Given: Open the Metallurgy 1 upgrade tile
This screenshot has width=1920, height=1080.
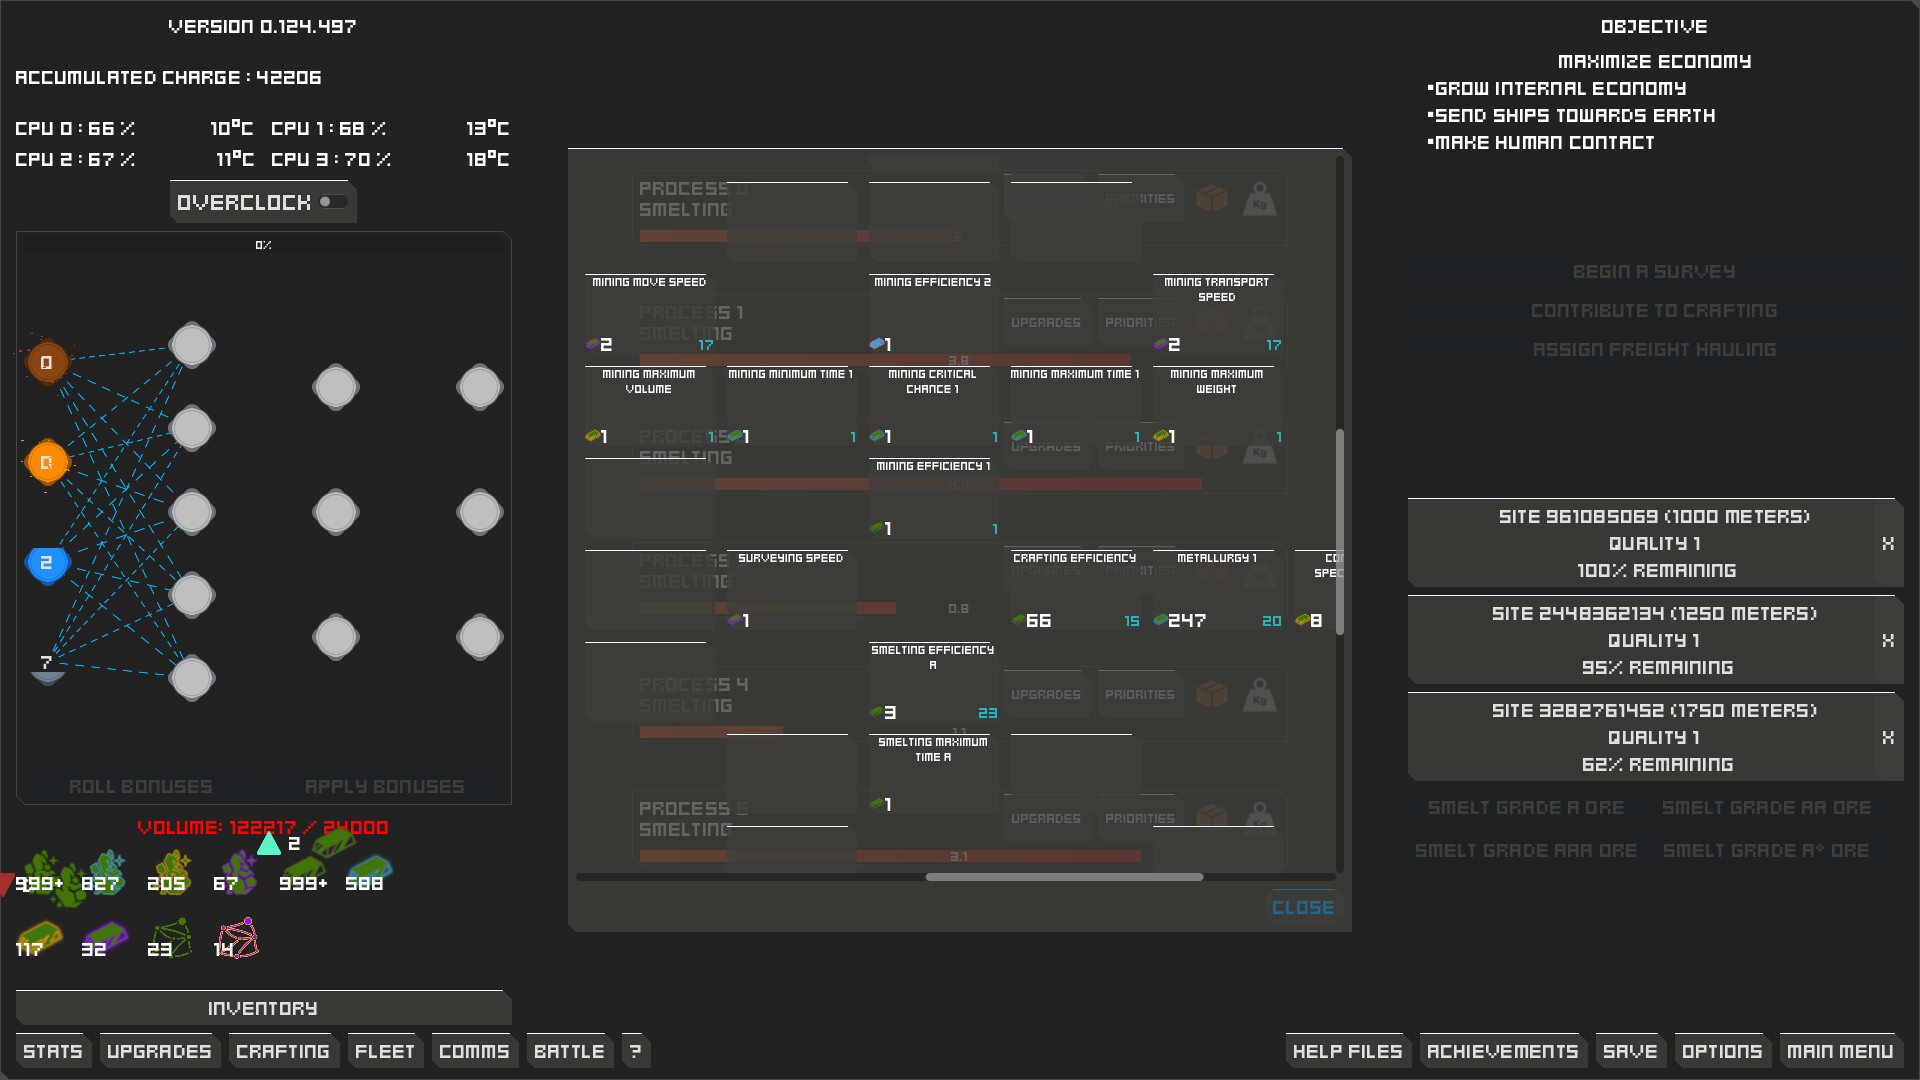Looking at the screenshot, I should [x=1216, y=590].
